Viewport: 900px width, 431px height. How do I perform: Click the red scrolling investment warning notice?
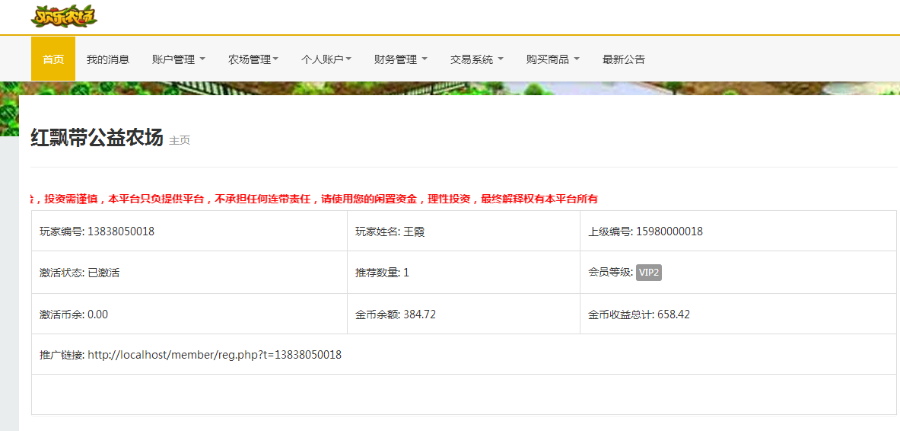pyautogui.click(x=314, y=199)
